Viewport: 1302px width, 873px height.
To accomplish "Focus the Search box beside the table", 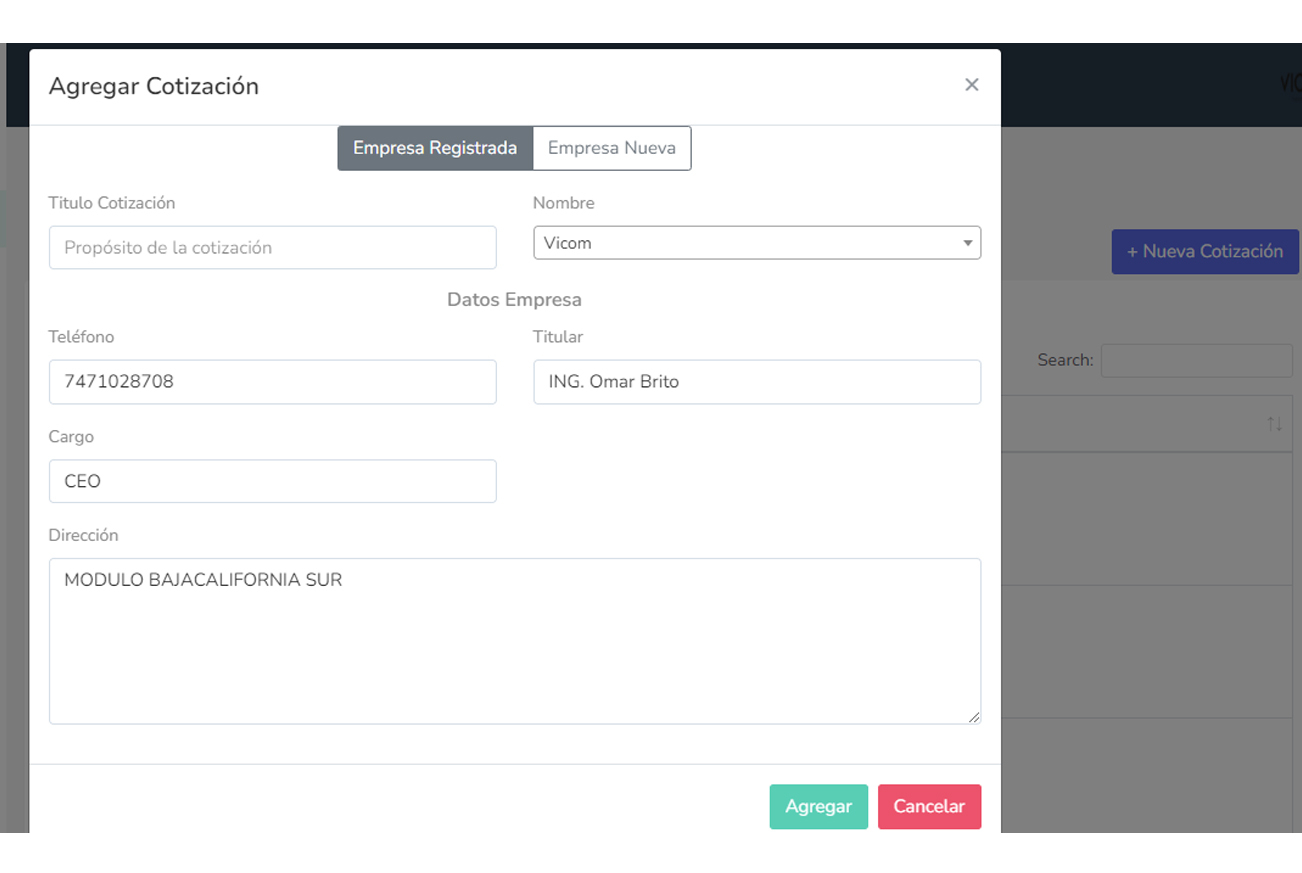I will pyautogui.click(x=1196, y=361).
